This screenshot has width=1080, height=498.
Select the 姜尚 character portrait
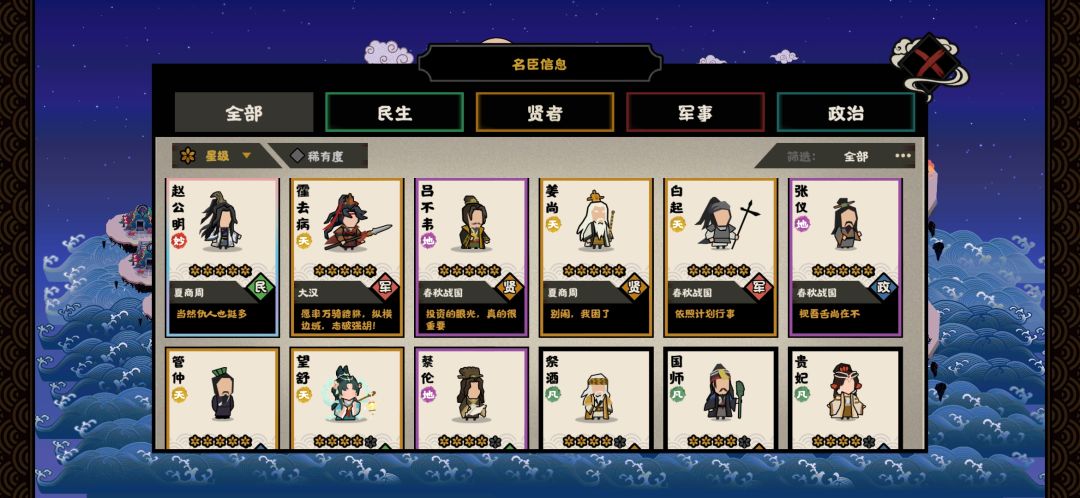(595, 220)
